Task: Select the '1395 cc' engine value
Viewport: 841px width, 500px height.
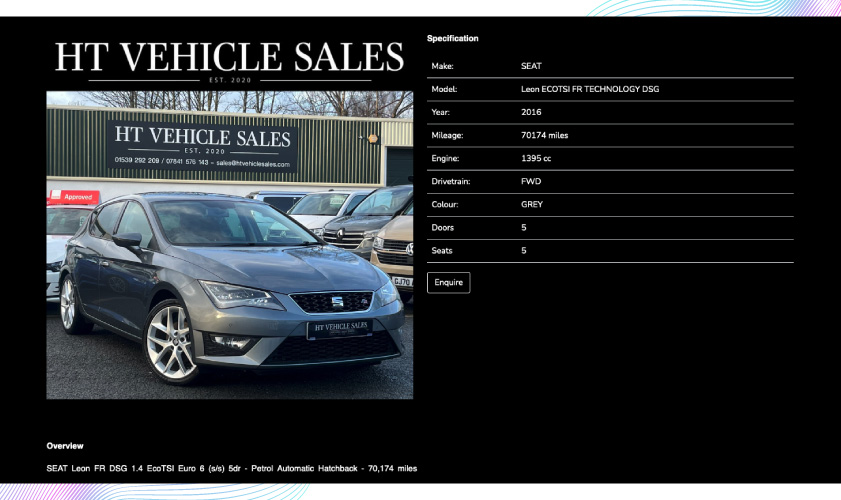Action: (x=536, y=158)
